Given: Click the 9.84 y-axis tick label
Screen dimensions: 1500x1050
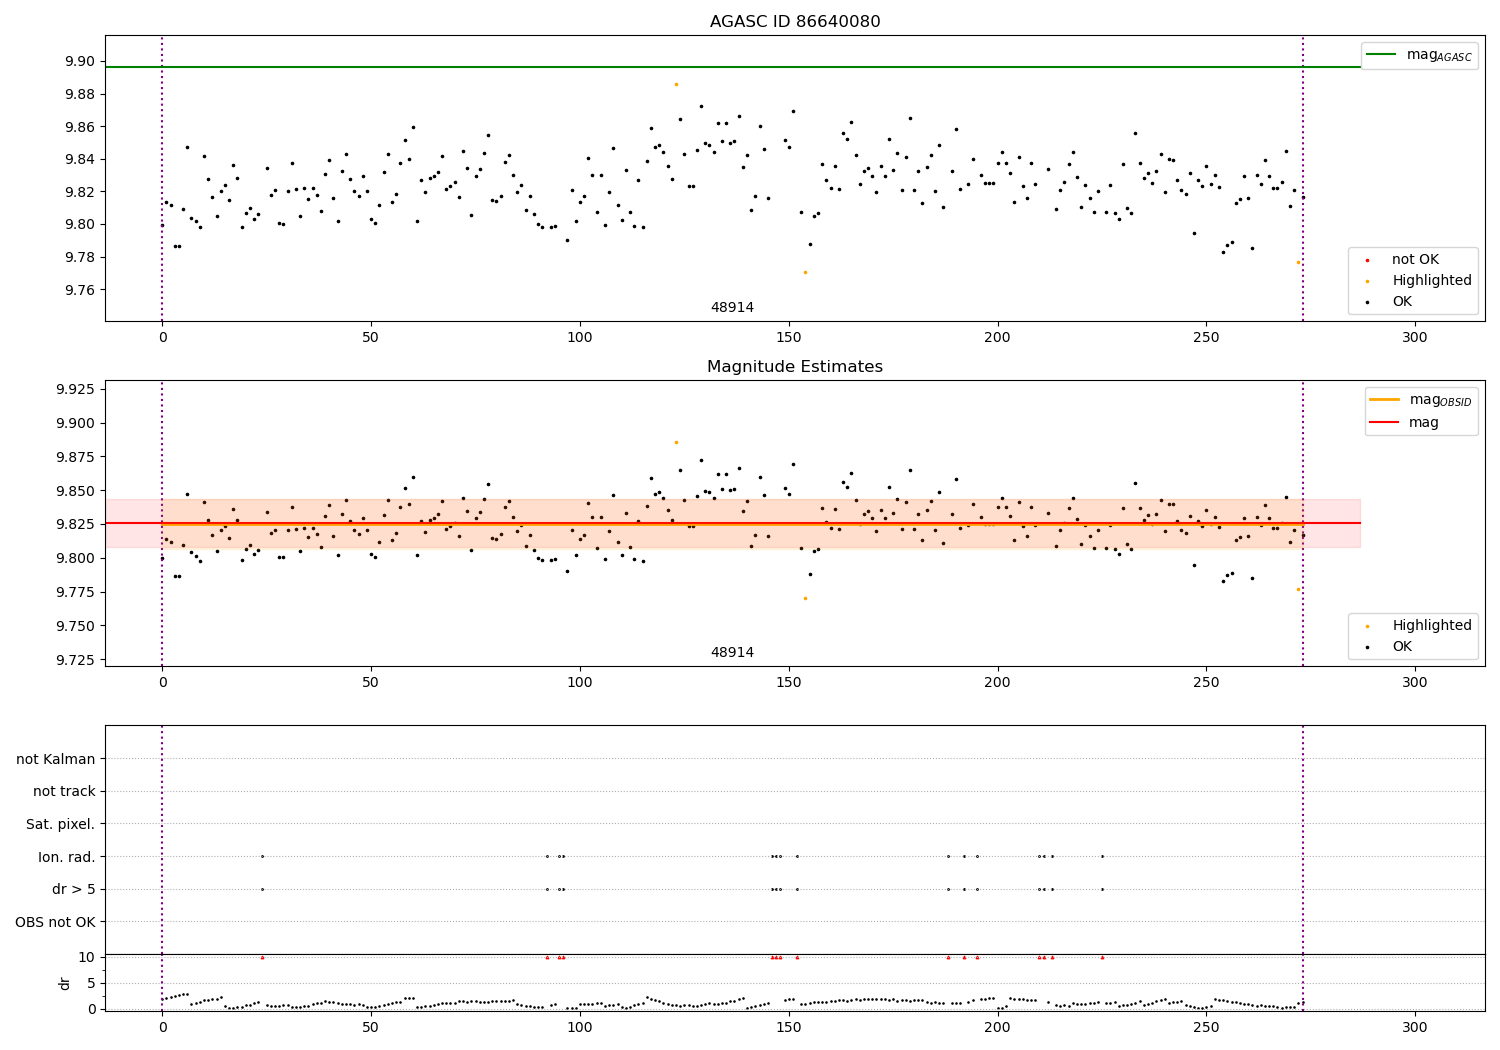Looking at the screenshot, I should (78, 160).
